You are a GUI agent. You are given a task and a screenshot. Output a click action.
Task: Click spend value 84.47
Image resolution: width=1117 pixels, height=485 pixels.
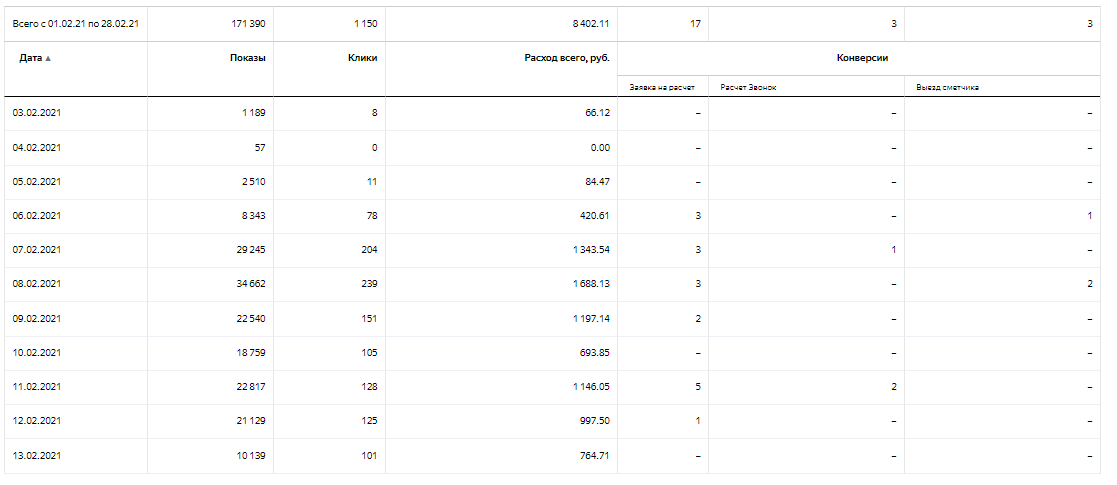tap(597, 181)
